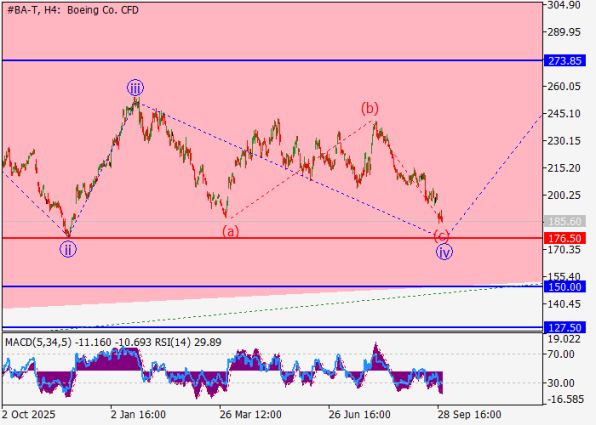Click the 140.45 price scale value

coord(564,304)
